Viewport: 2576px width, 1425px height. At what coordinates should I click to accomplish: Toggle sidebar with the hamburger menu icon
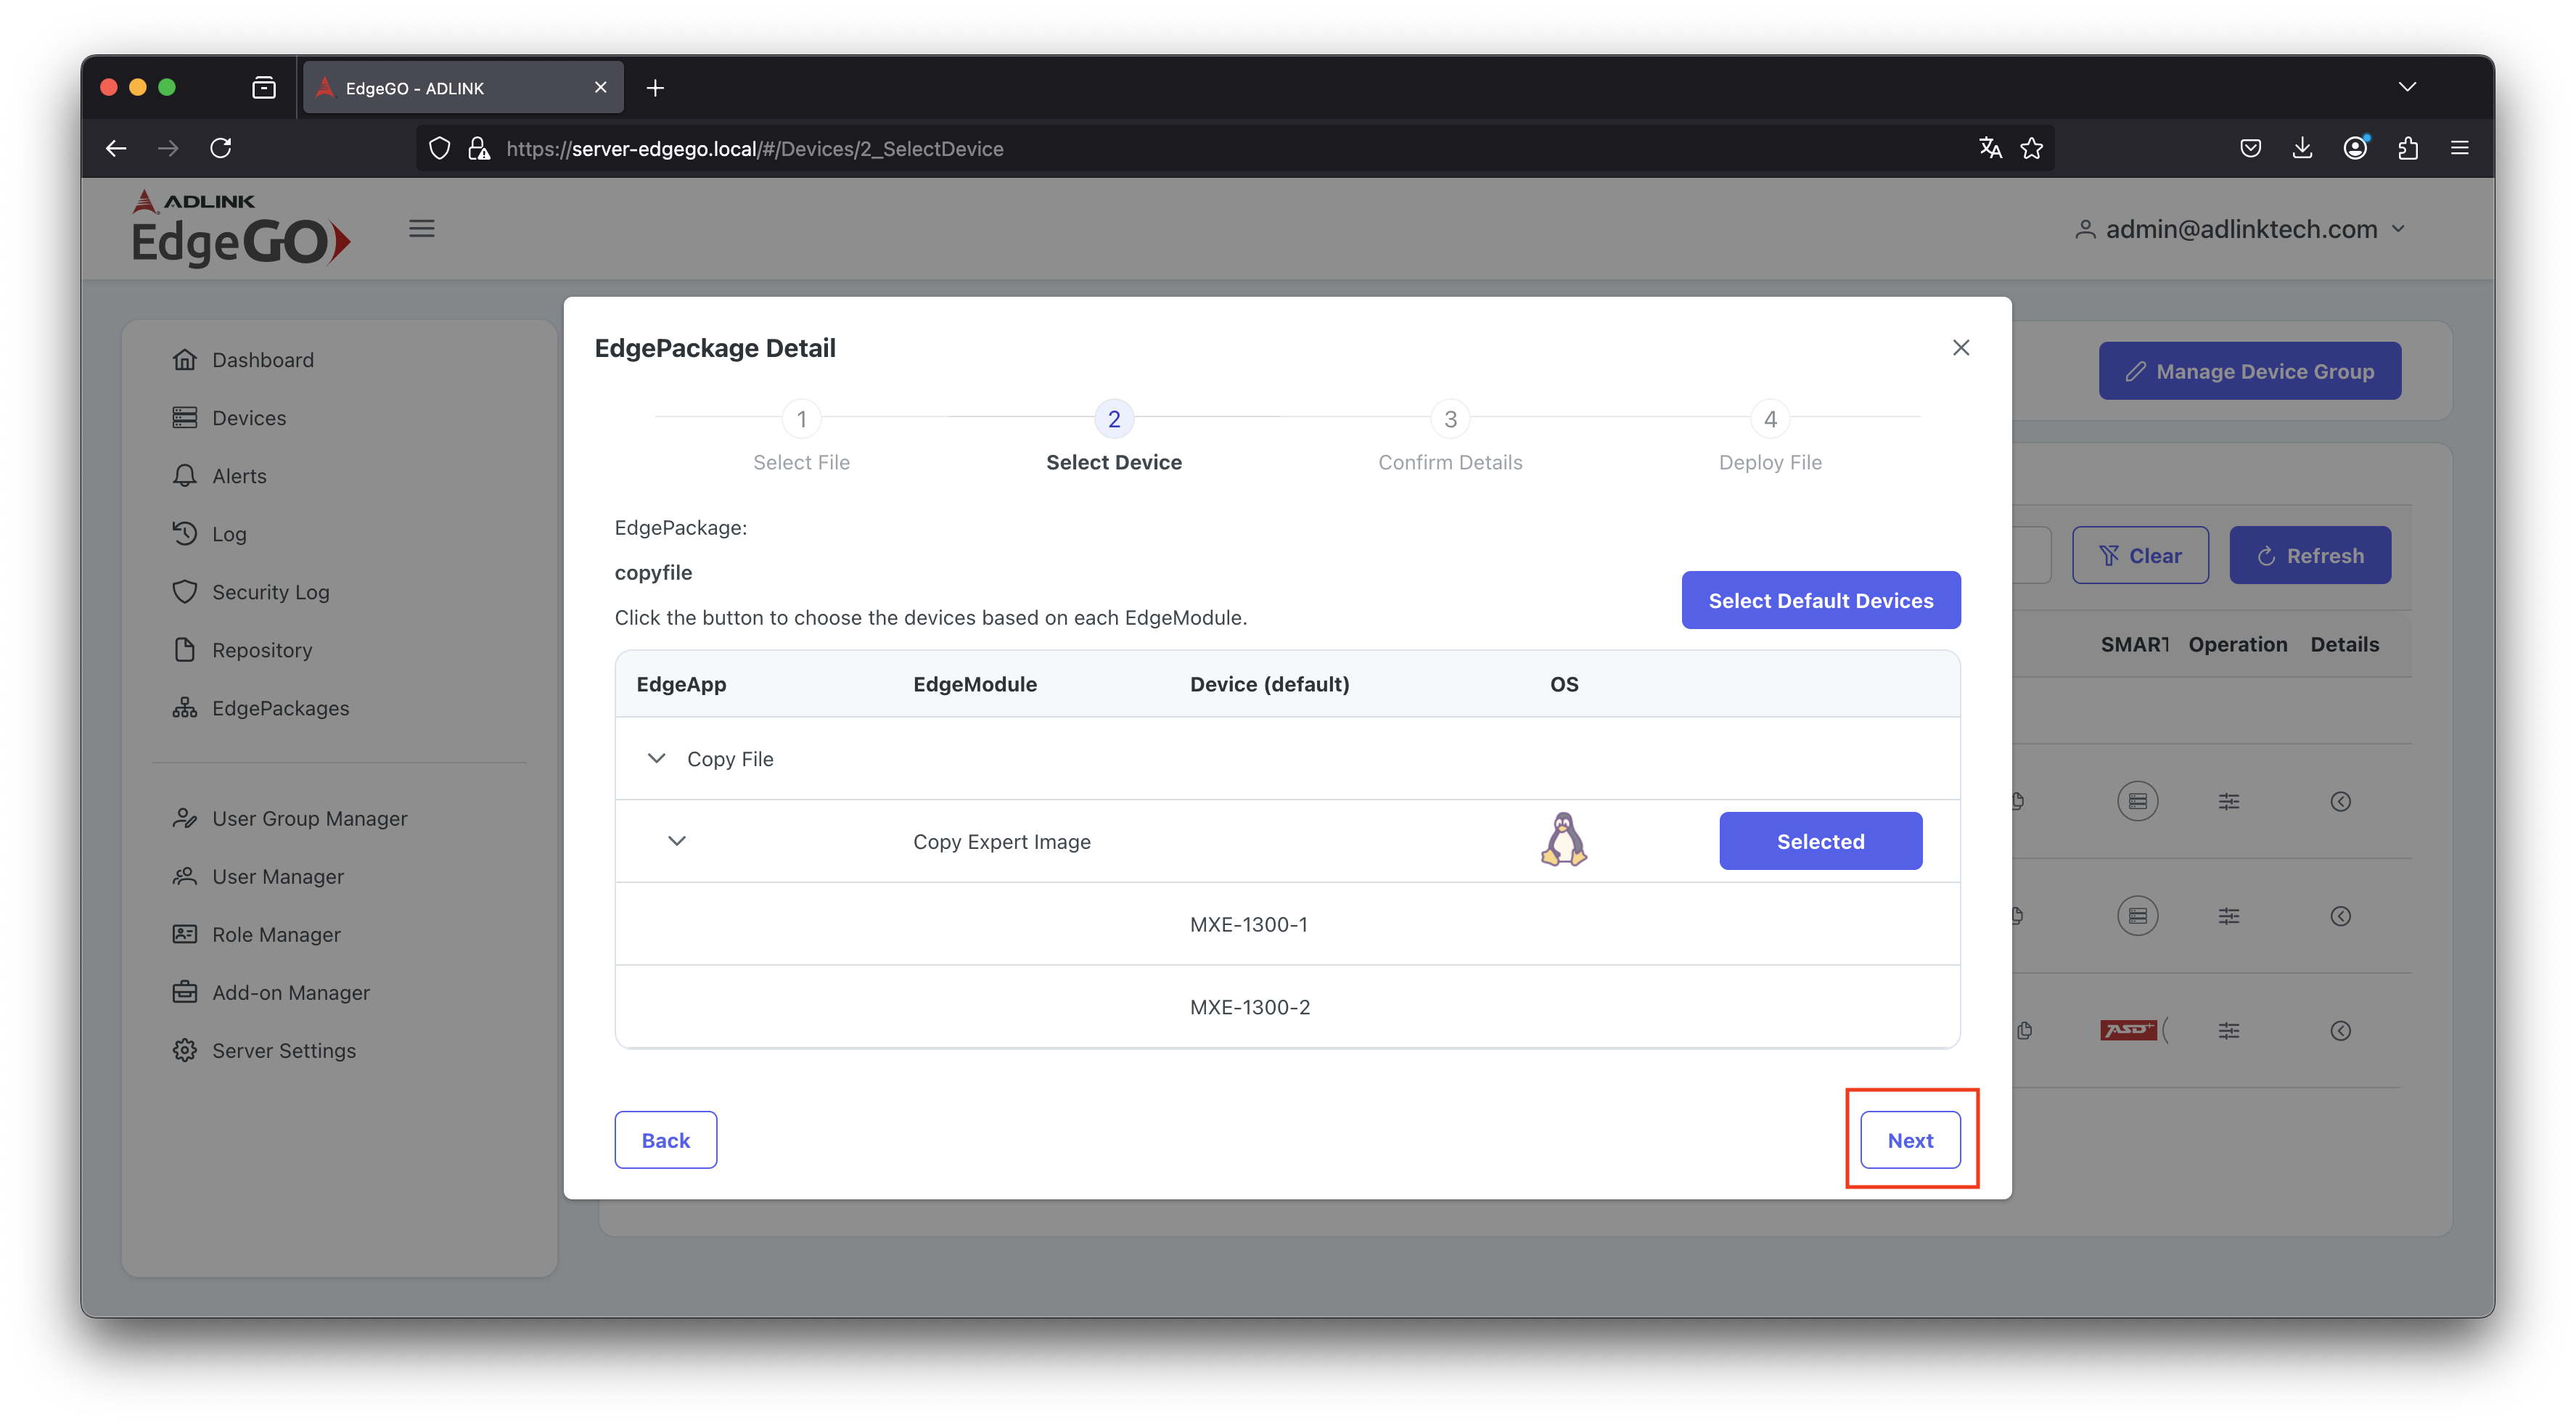(421, 229)
